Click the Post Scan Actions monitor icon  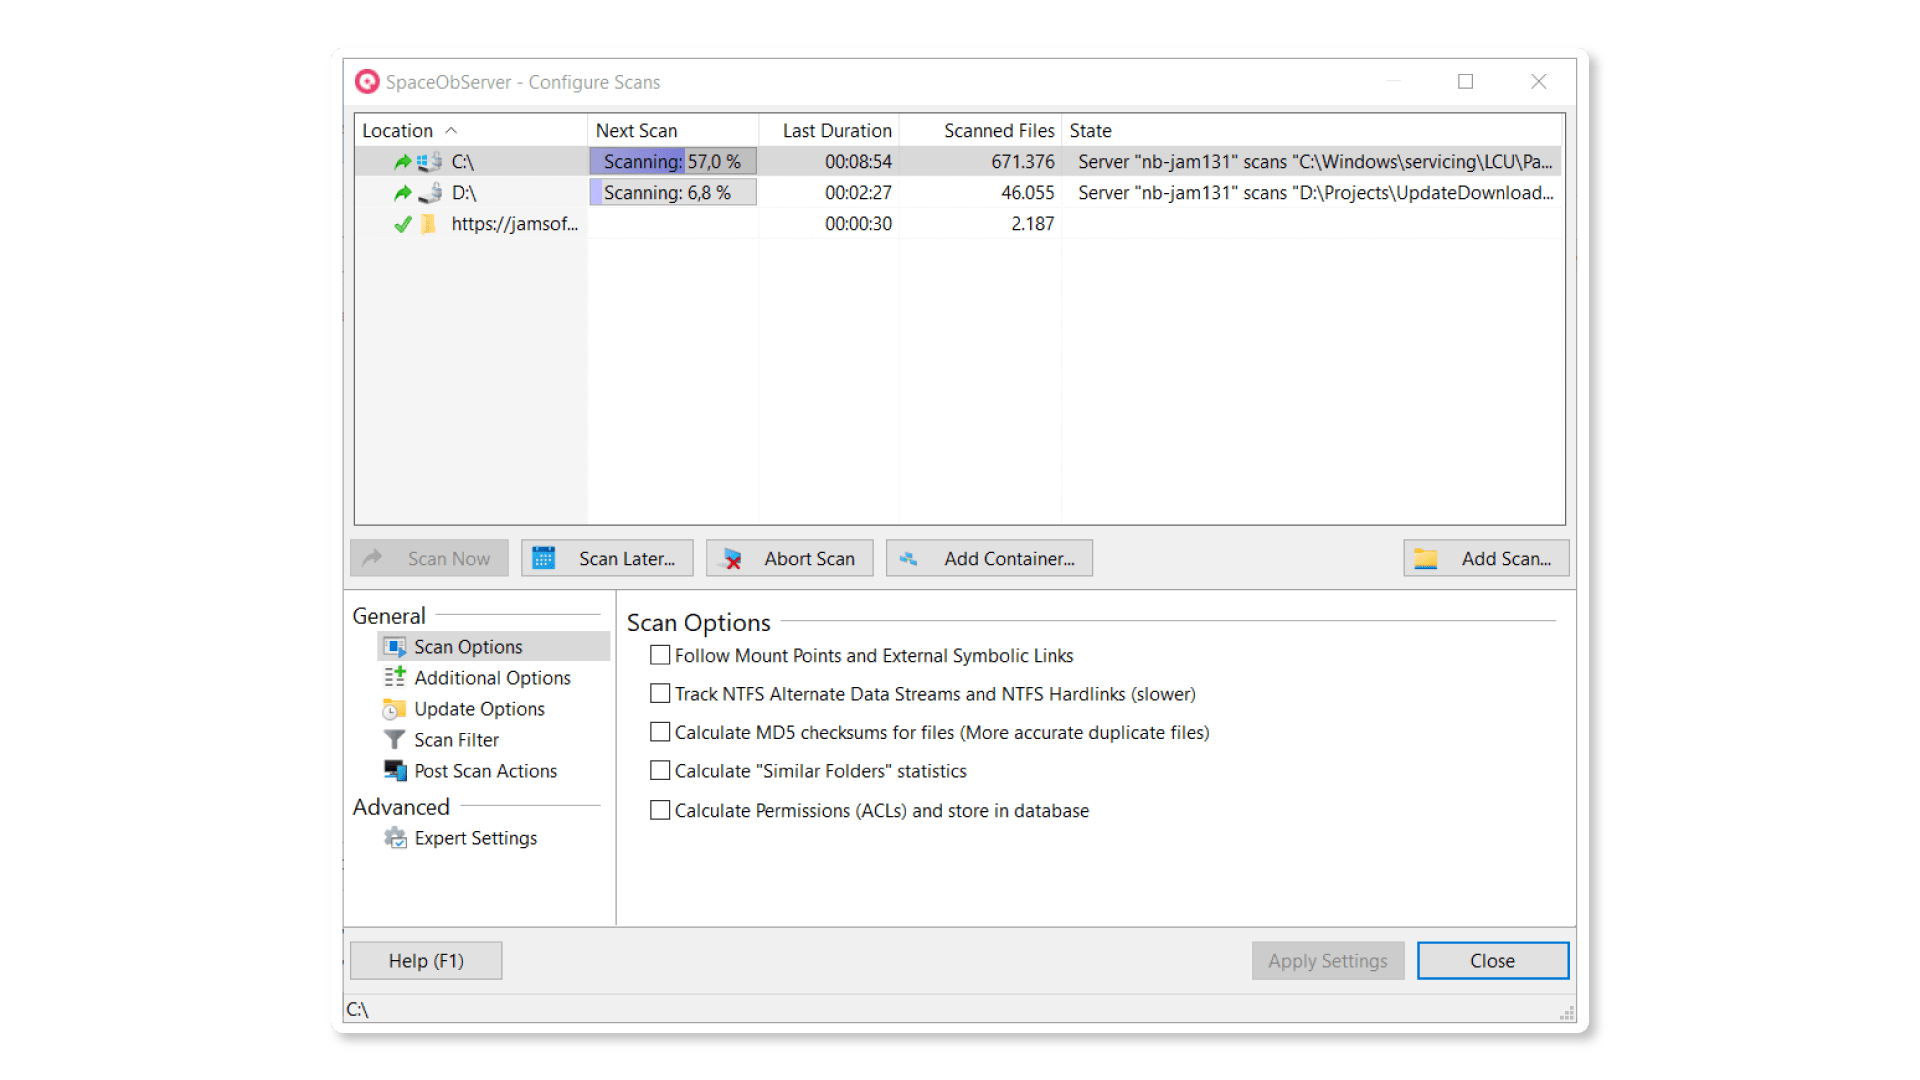click(395, 771)
